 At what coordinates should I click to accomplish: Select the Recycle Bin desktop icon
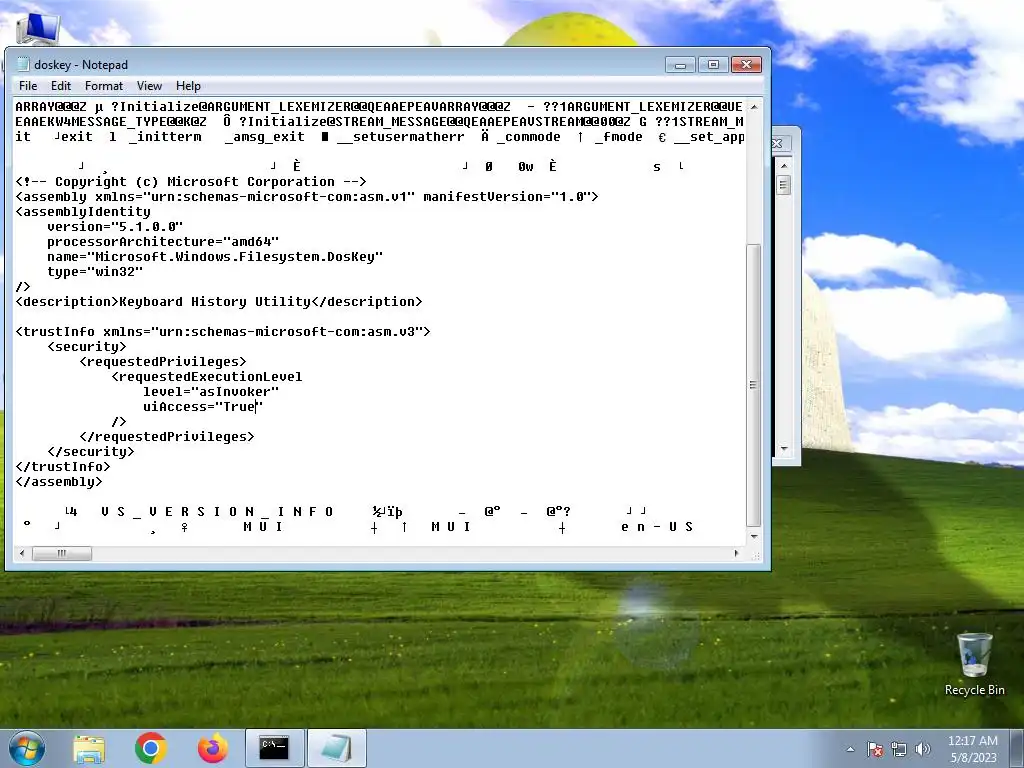(974, 664)
